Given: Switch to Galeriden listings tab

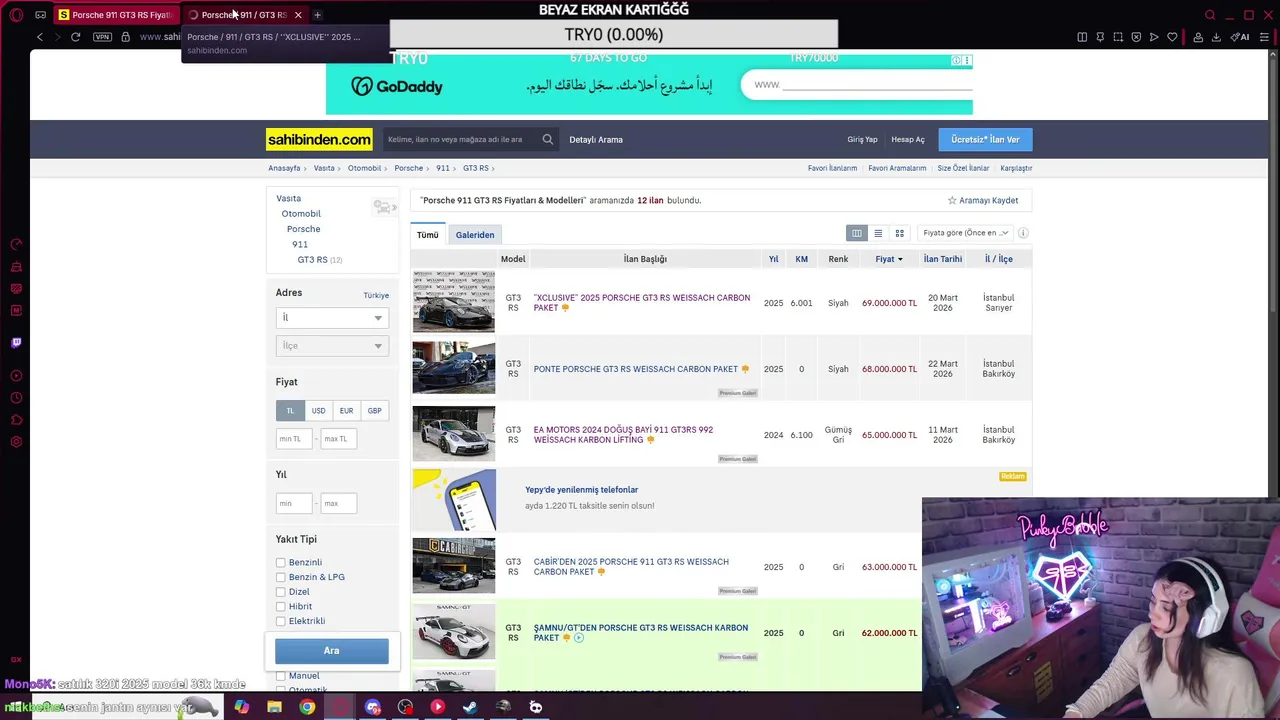Looking at the screenshot, I should tap(475, 235).
